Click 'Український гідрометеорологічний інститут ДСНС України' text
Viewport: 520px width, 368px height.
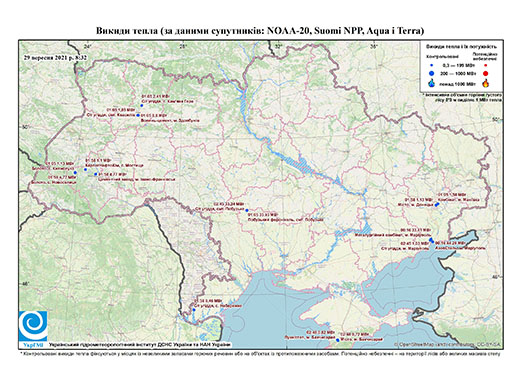pos(140,345)
